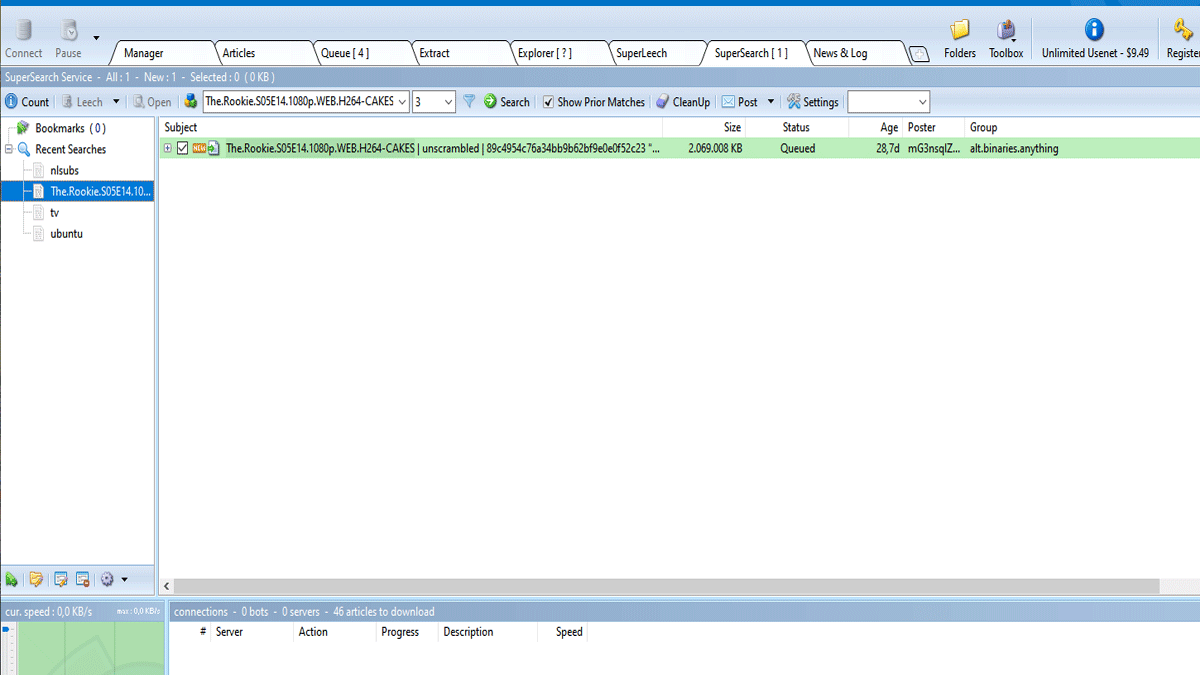Toggle checkbox on The.Rookie result row

182,149
